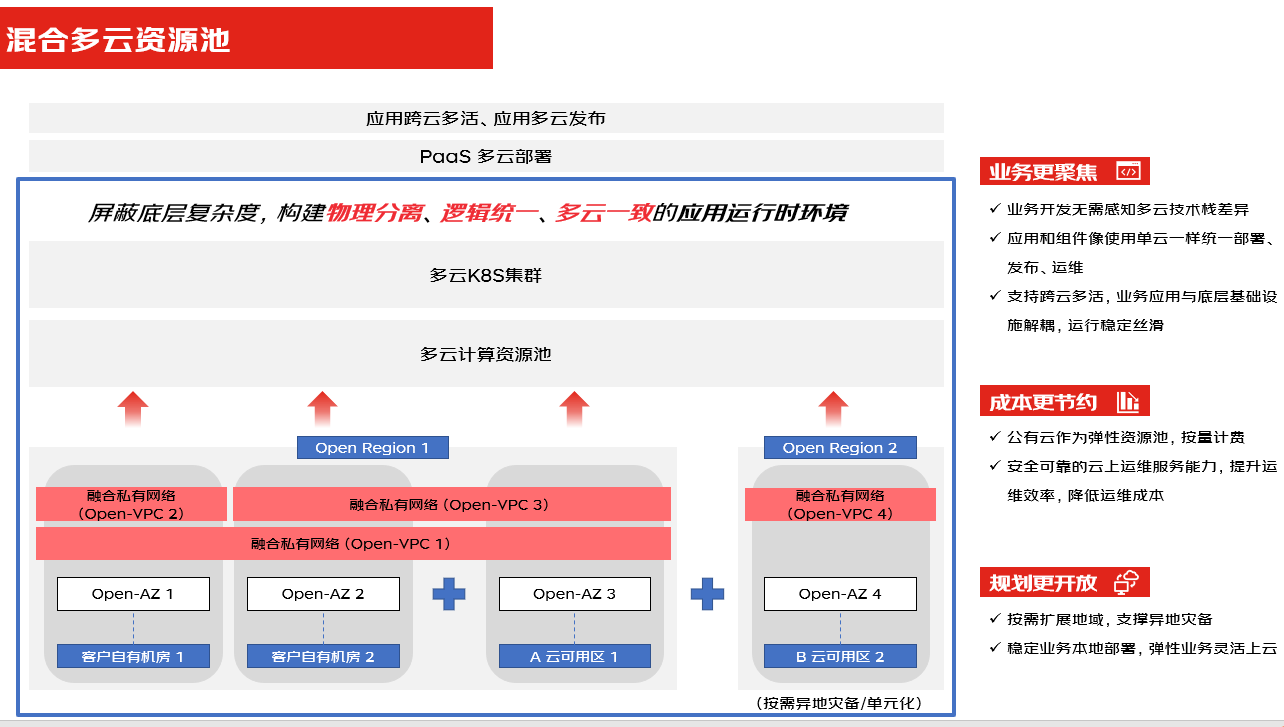Click the A 云可用区 1 box
The width and height of the screenshot is (1284, 727).
tap(575, 657)
